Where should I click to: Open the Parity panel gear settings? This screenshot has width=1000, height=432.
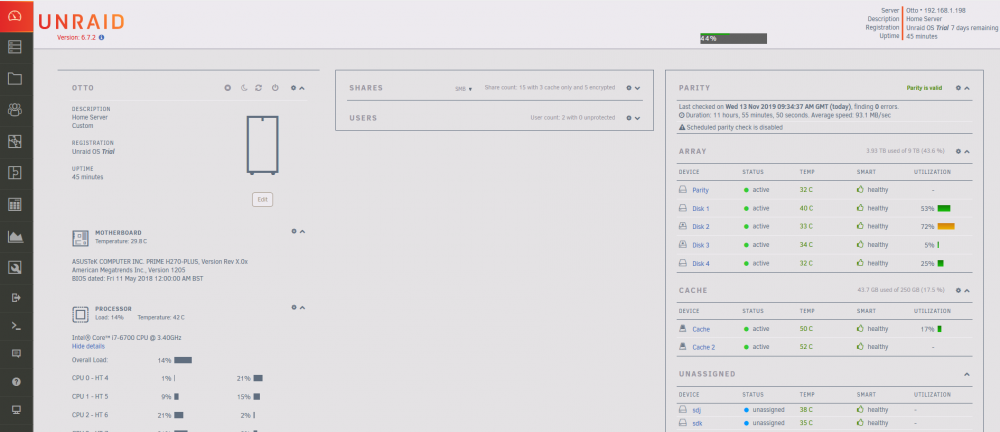pos(958,88)
